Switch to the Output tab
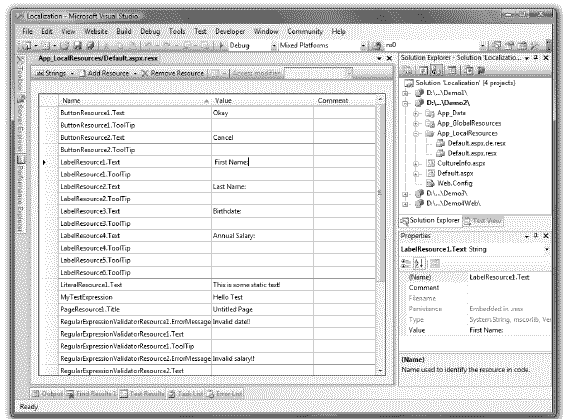Image resolution: width=563 pixels, height=419 pixels. [x=47, y=394]
